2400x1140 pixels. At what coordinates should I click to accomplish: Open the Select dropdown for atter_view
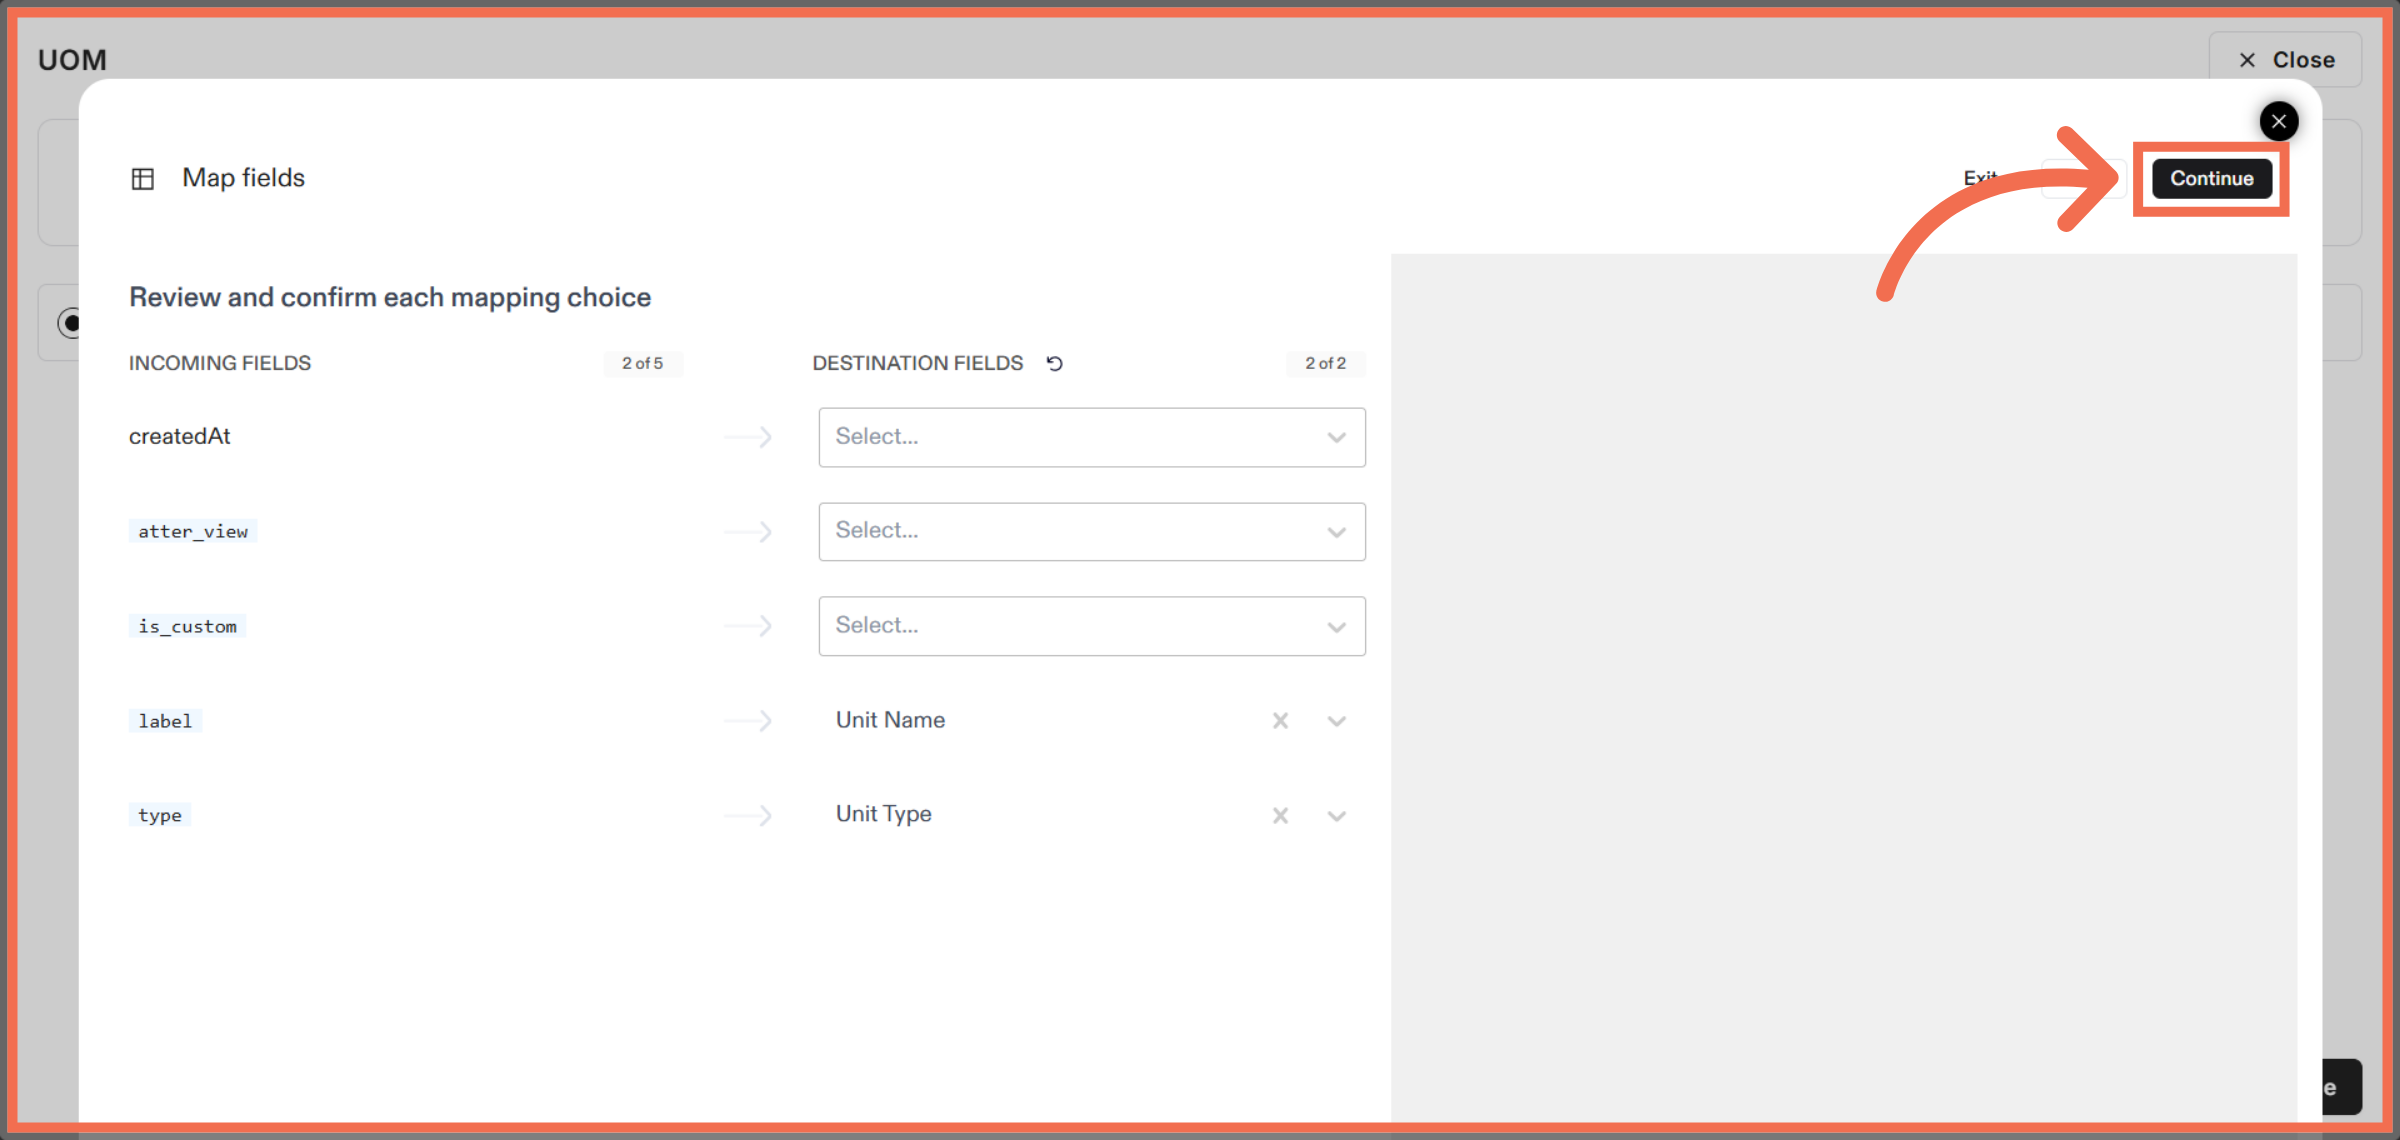pos(1091,531)
